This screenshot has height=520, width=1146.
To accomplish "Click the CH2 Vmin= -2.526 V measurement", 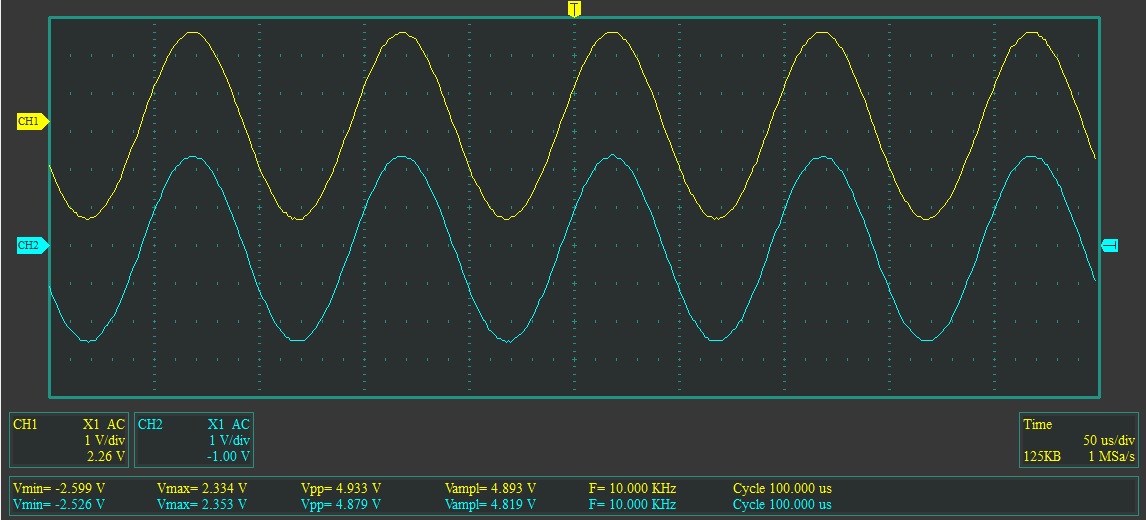I will coord(59,504).
